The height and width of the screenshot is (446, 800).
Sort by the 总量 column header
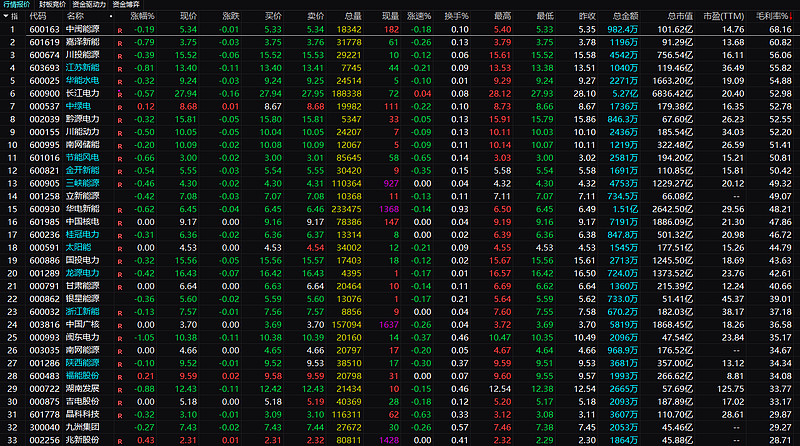pyautogui.click(x=353, y=16)
